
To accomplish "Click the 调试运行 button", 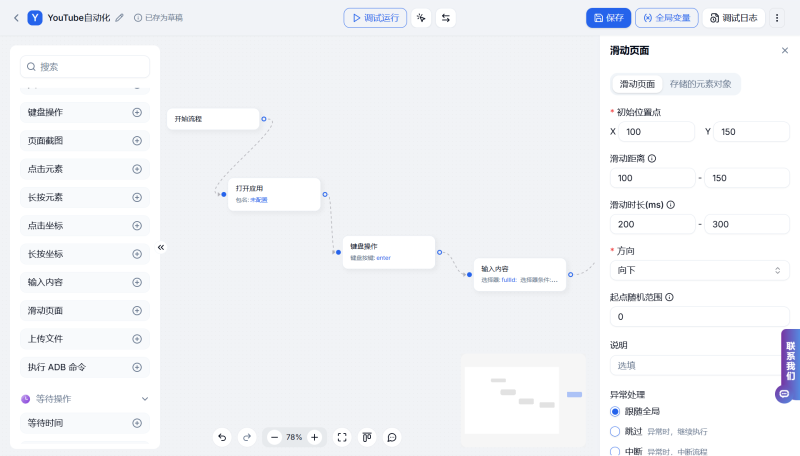I will pos(374,18).
